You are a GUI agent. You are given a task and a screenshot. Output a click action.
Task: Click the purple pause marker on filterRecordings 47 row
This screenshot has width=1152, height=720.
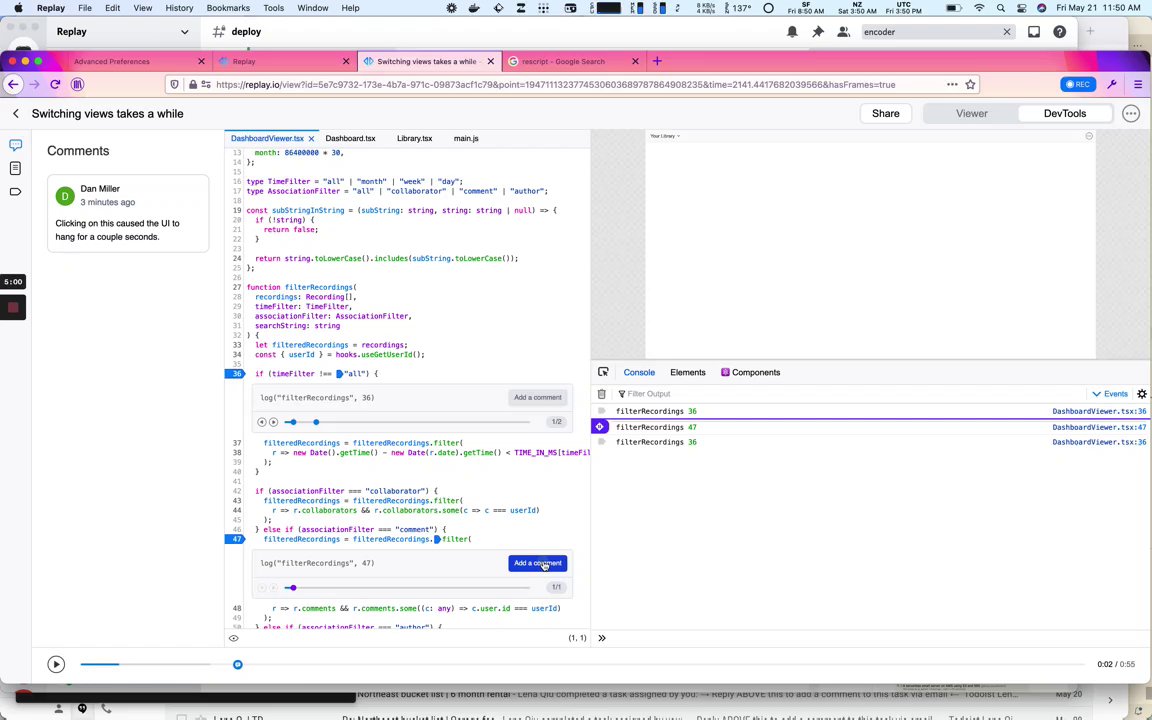(x=600, y=427)
